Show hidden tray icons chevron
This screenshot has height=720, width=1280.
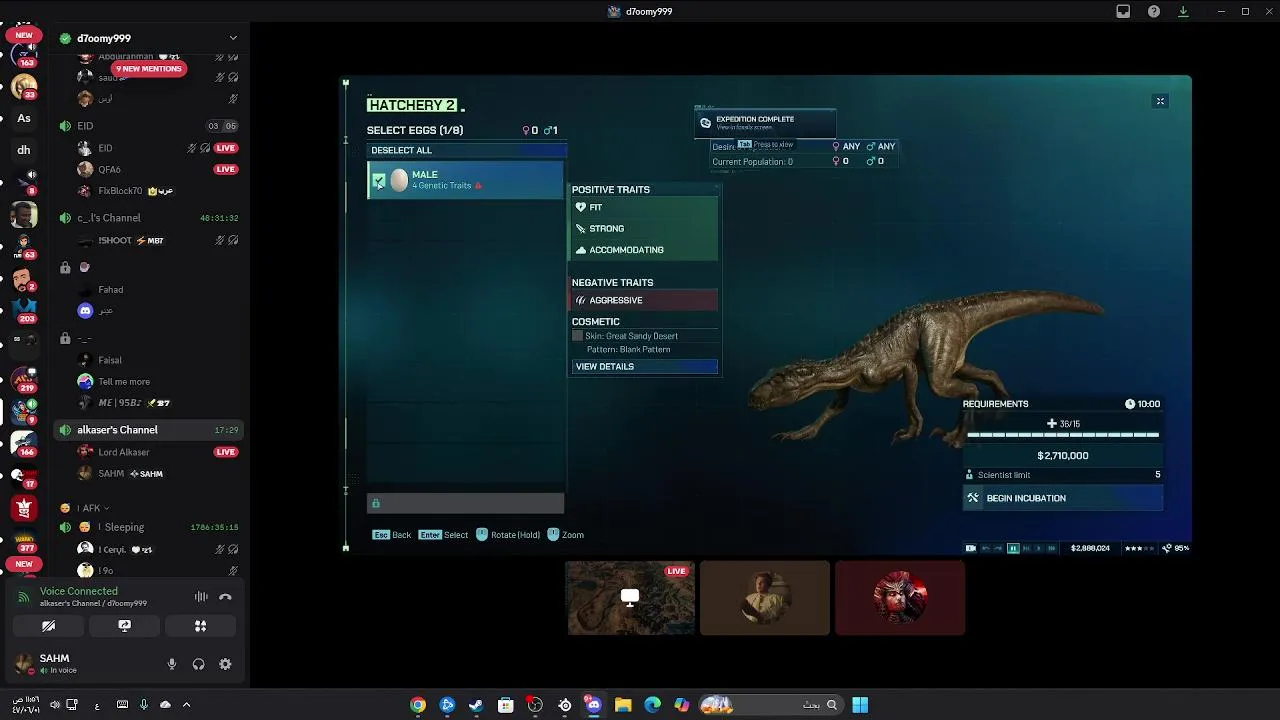[x=187, y=705]
